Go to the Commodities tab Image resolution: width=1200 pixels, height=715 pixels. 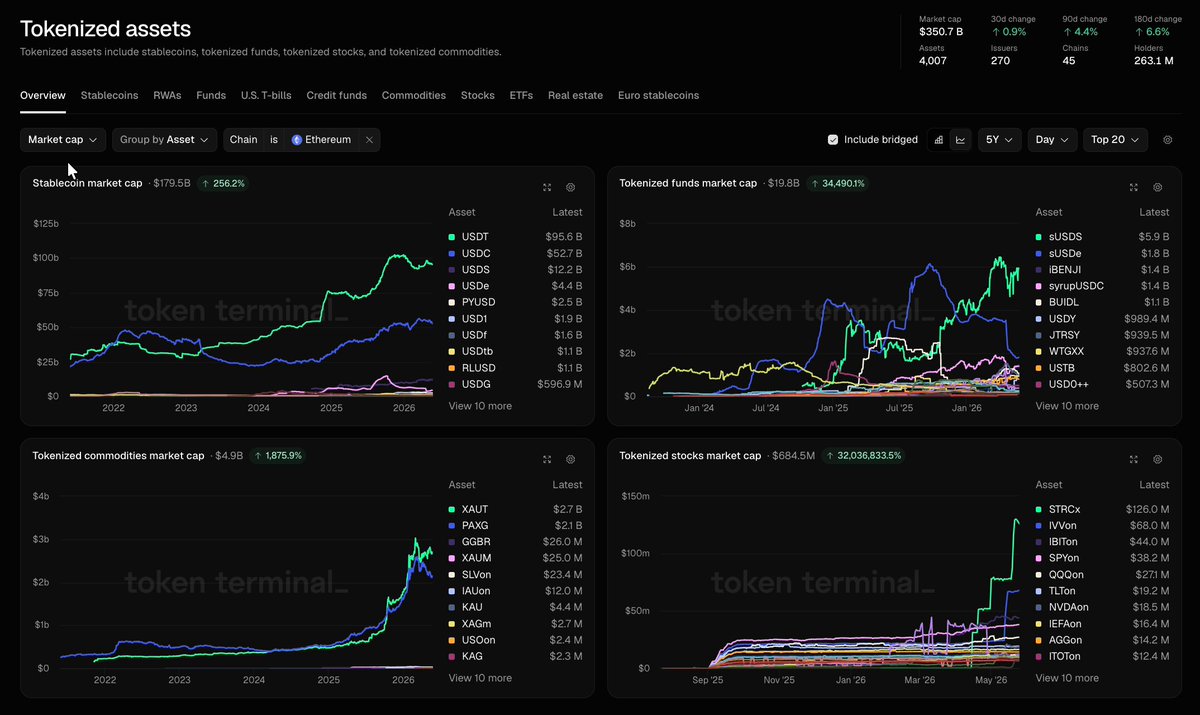pos(414,95)
